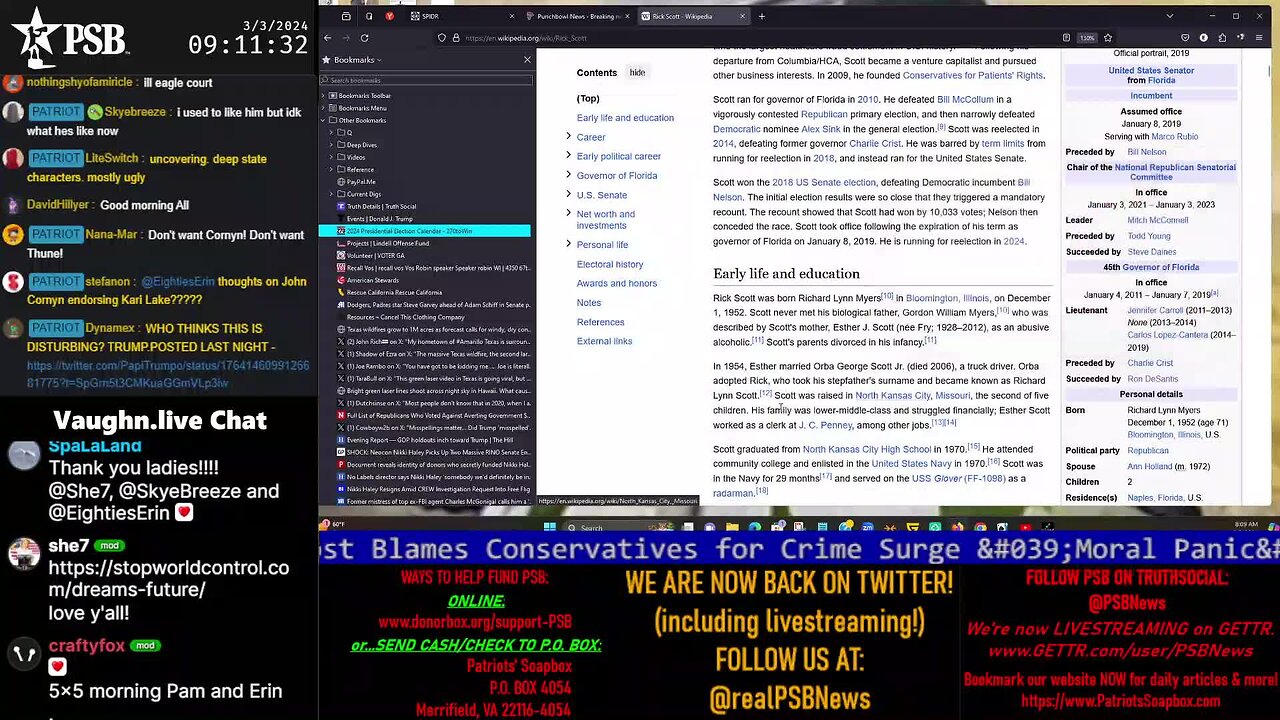Expand the Current Digs bookmark folder
This screenshot has height=720, width=1280.
[332, 194]
